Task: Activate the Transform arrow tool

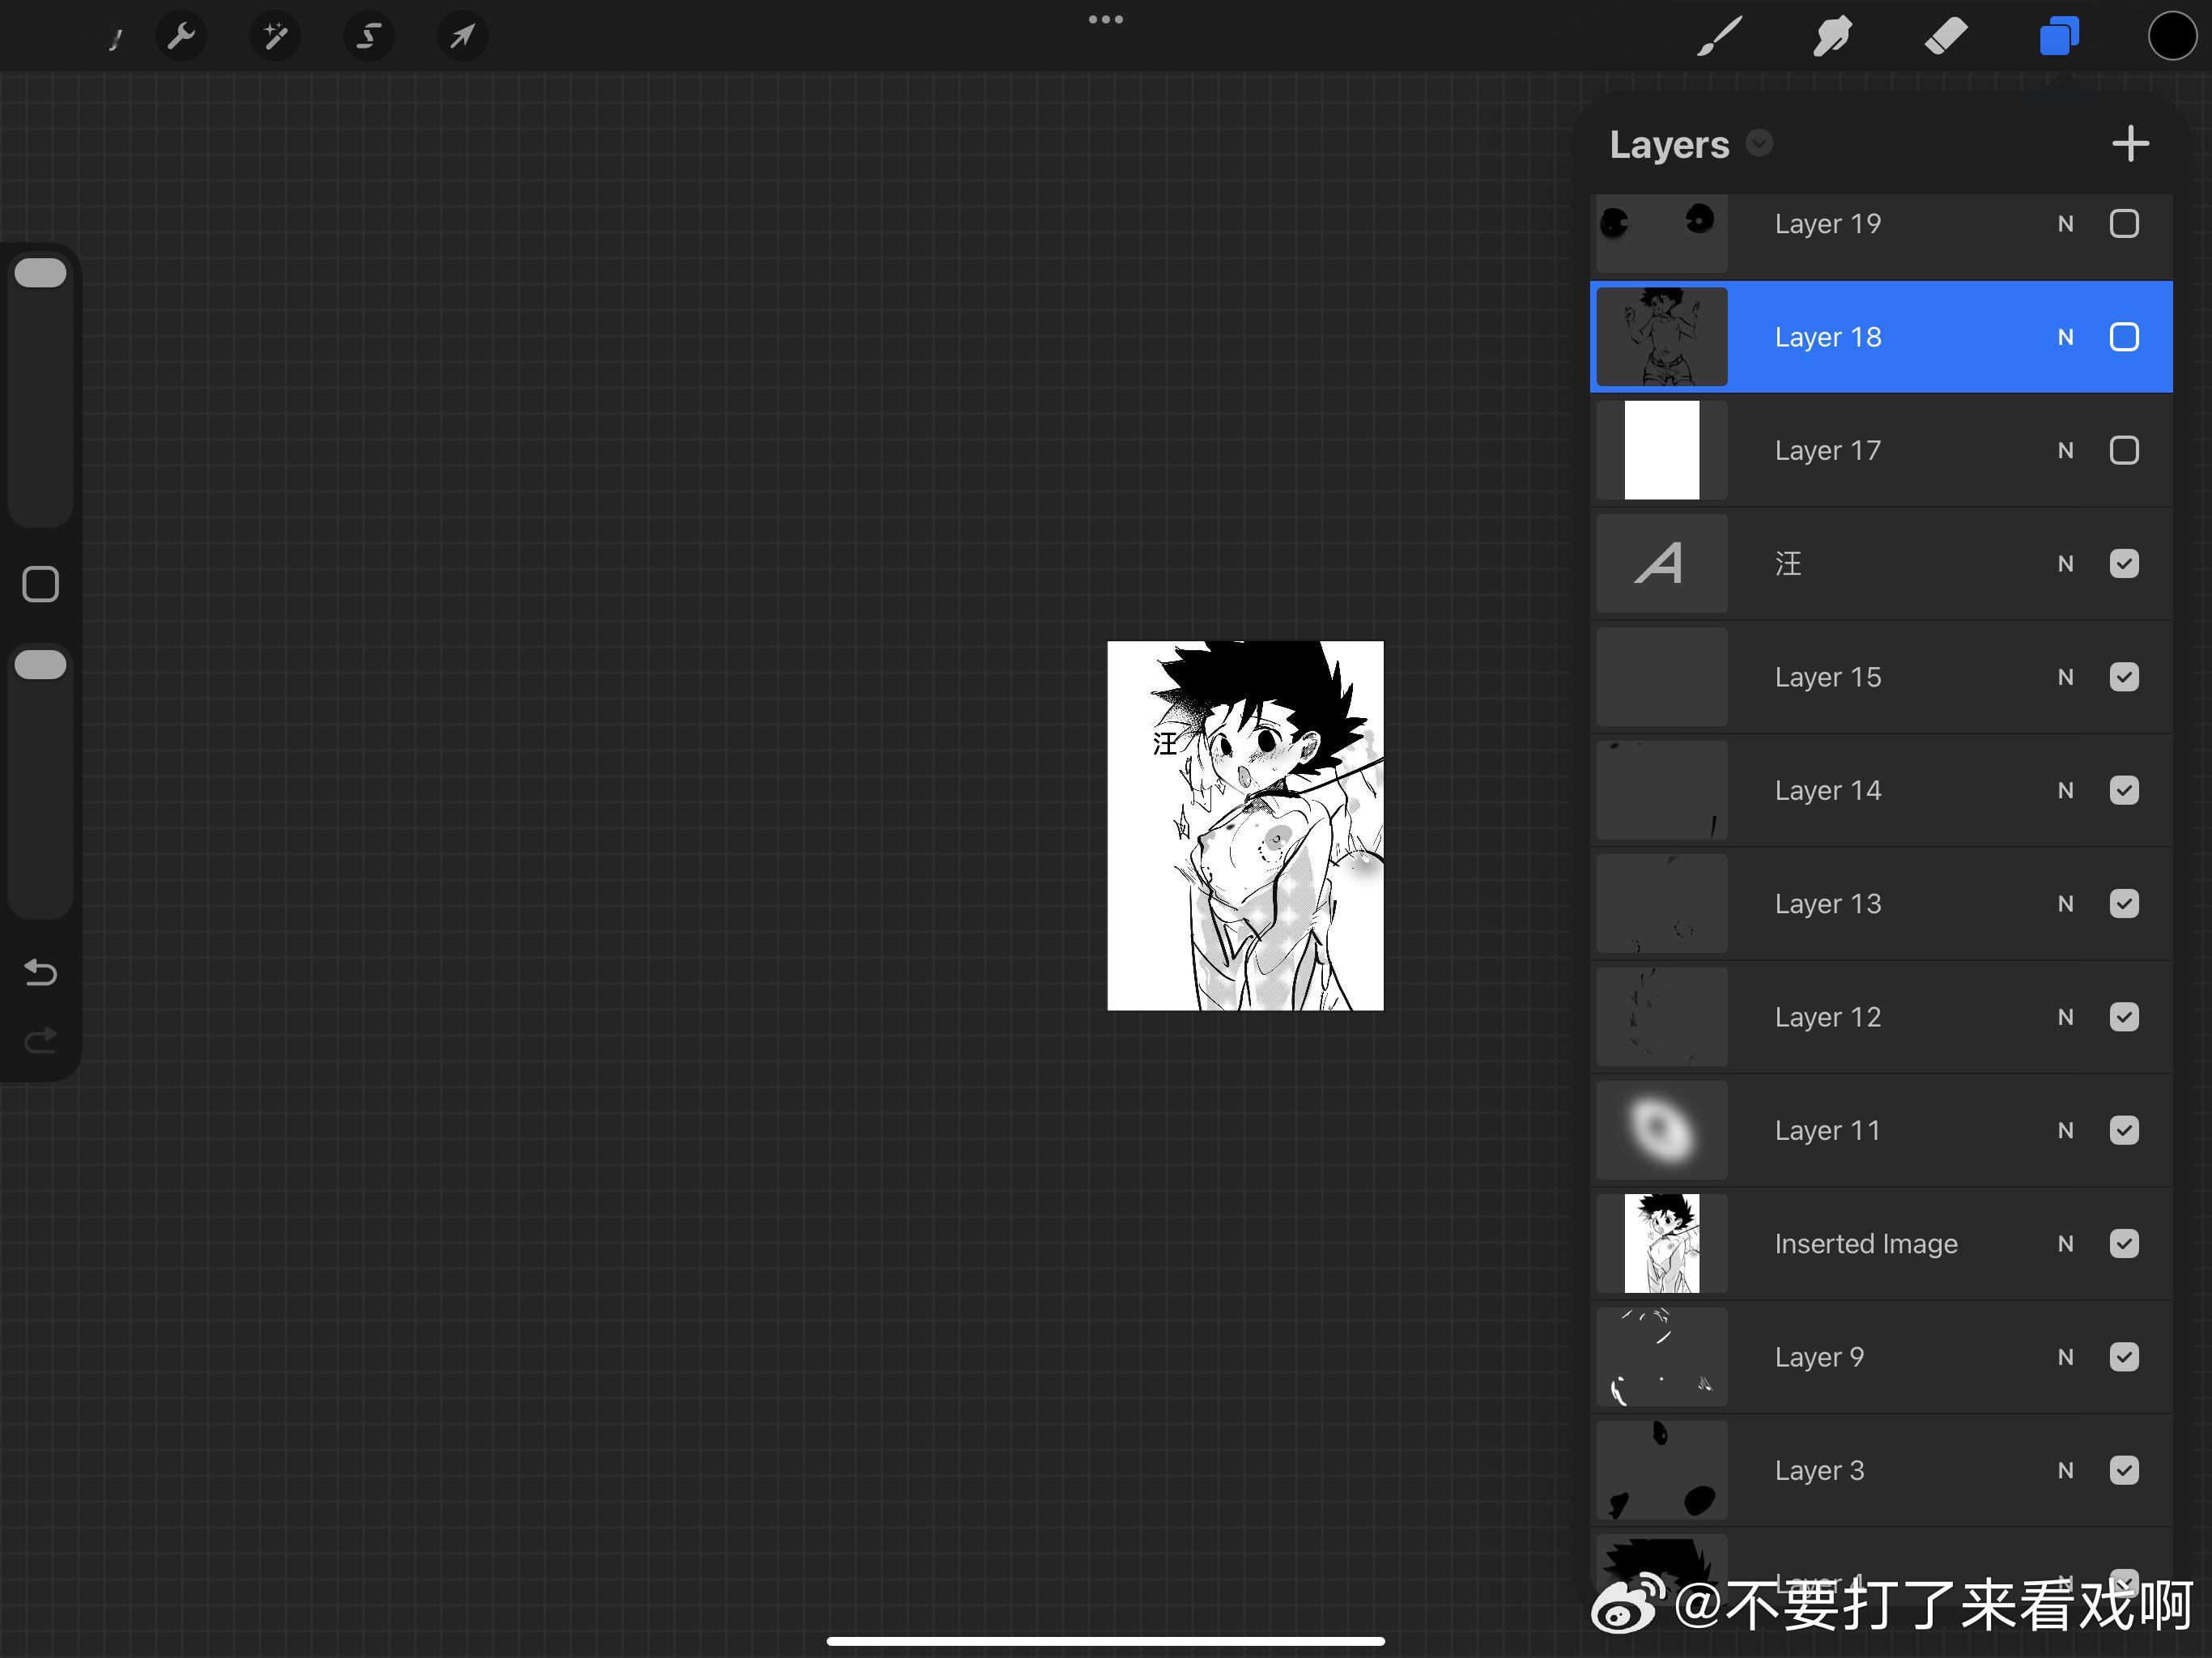Action: pyautogui.click(x=463, y=37)
